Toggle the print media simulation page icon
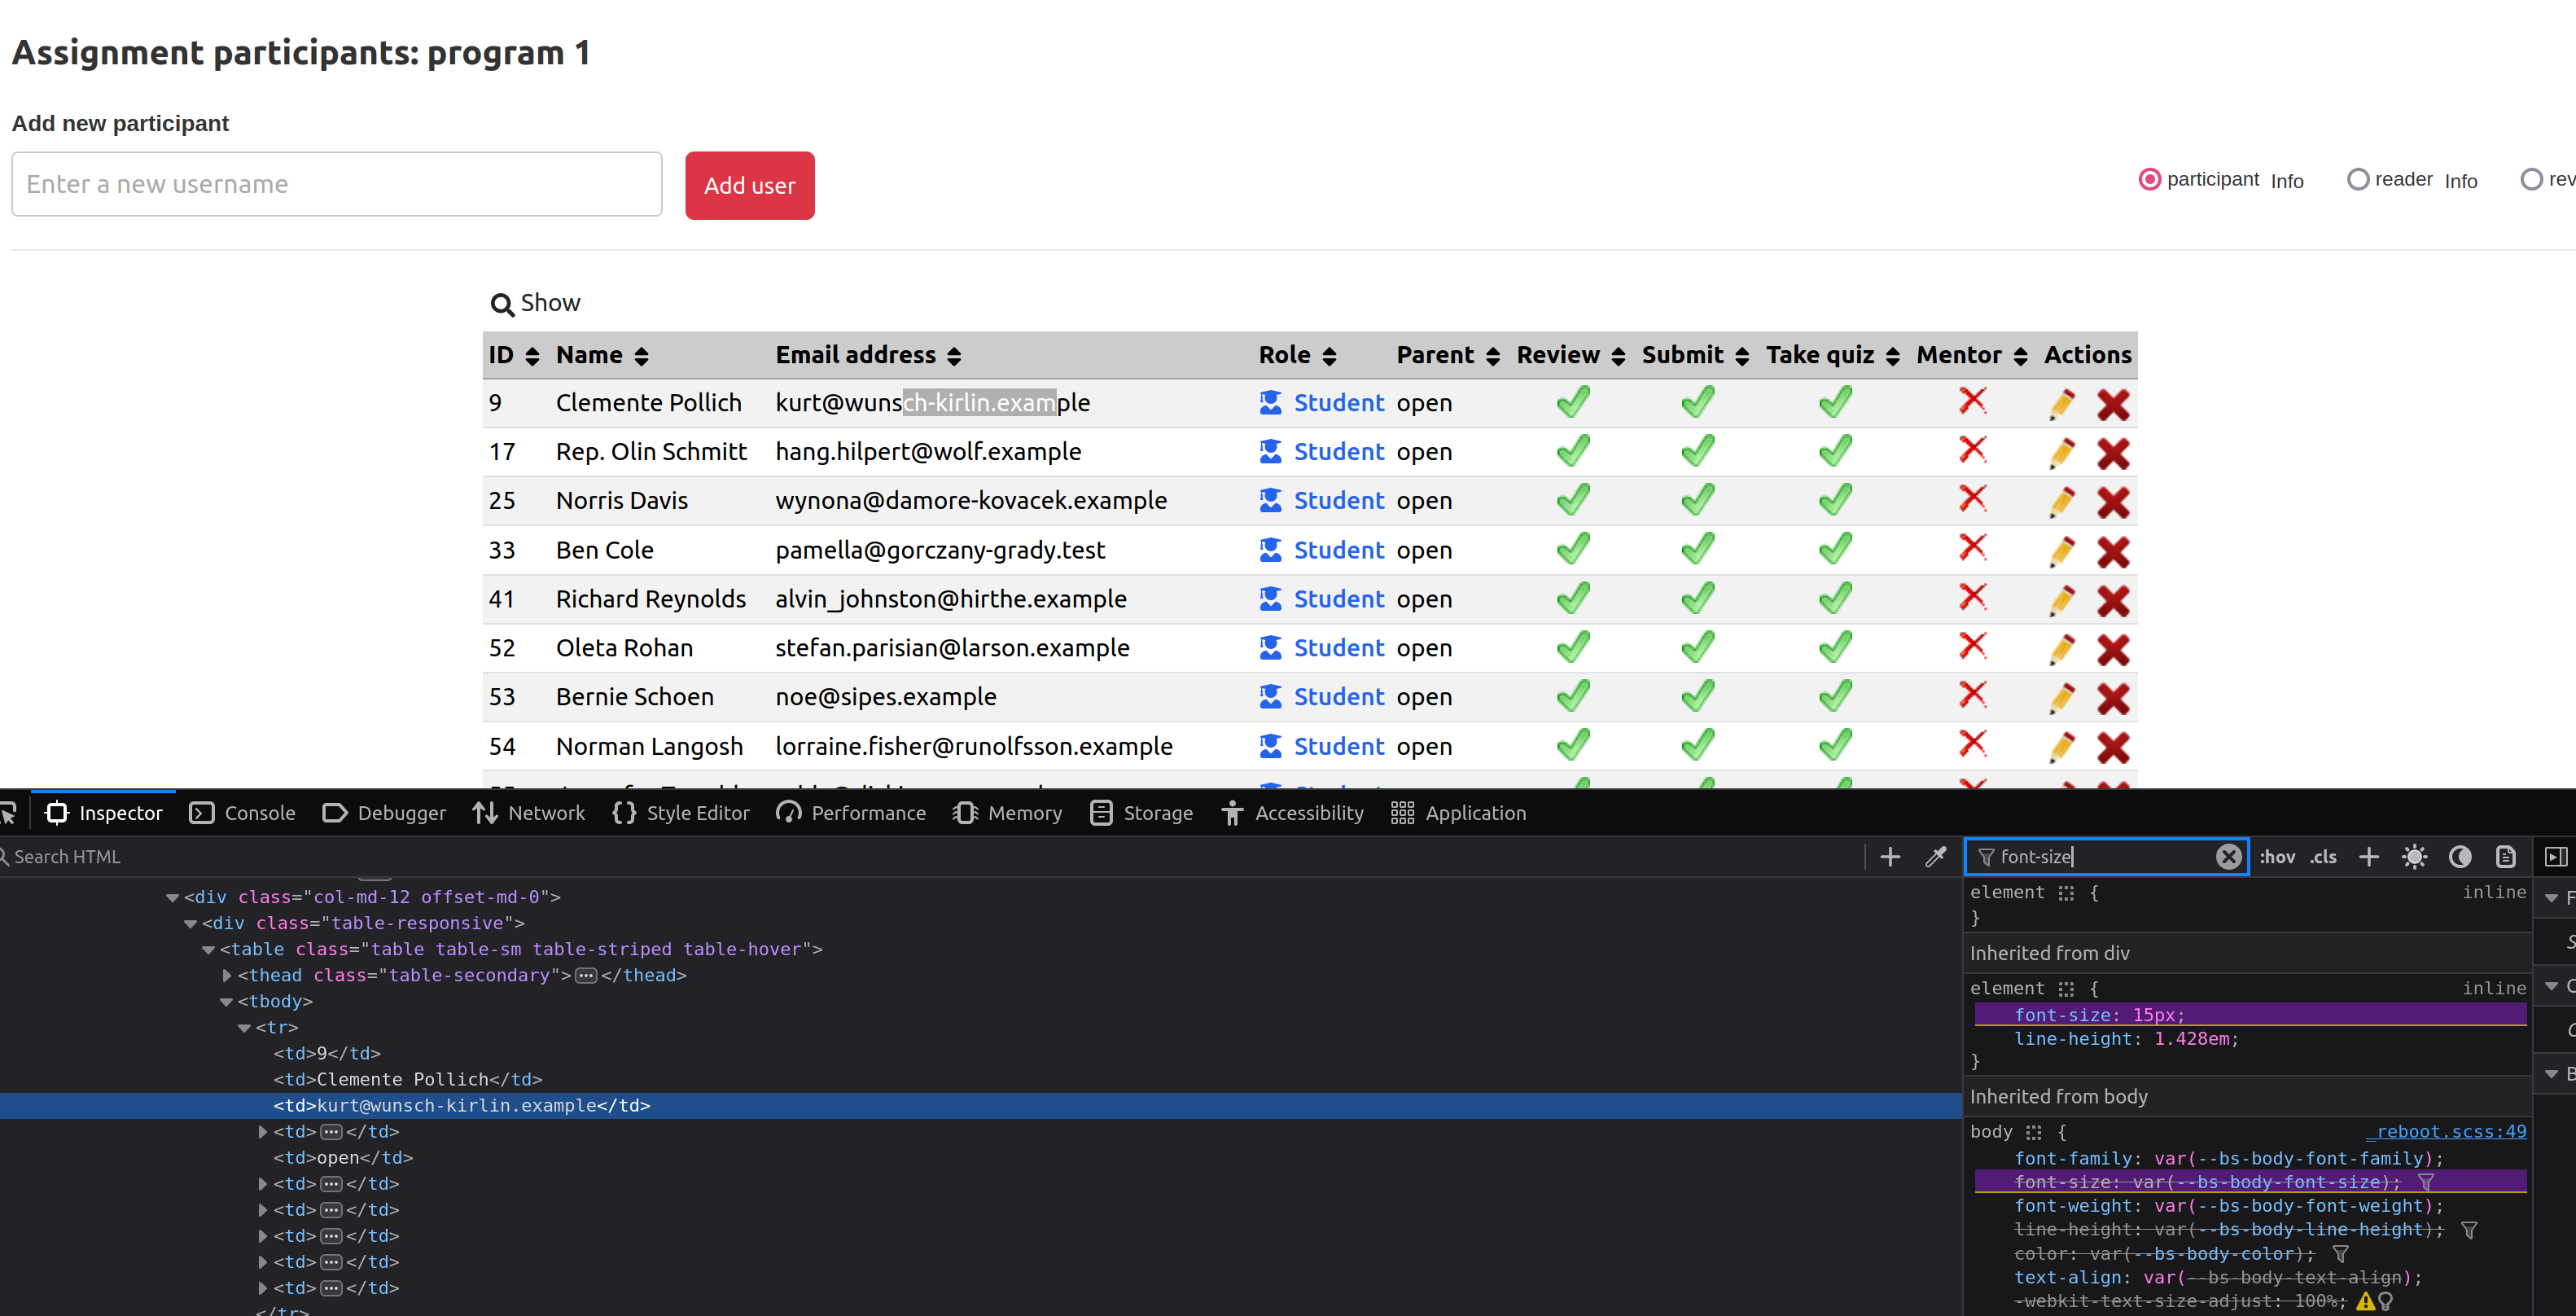The width and height of the screenshot is (2576, 1316). 2505,857
